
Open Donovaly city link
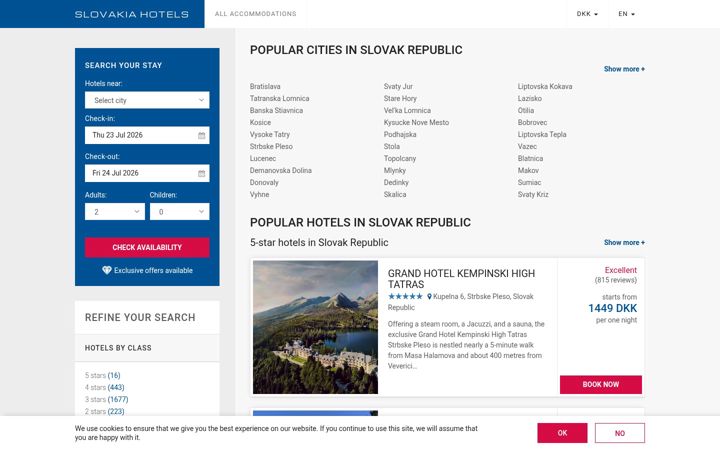pos(264,182)
